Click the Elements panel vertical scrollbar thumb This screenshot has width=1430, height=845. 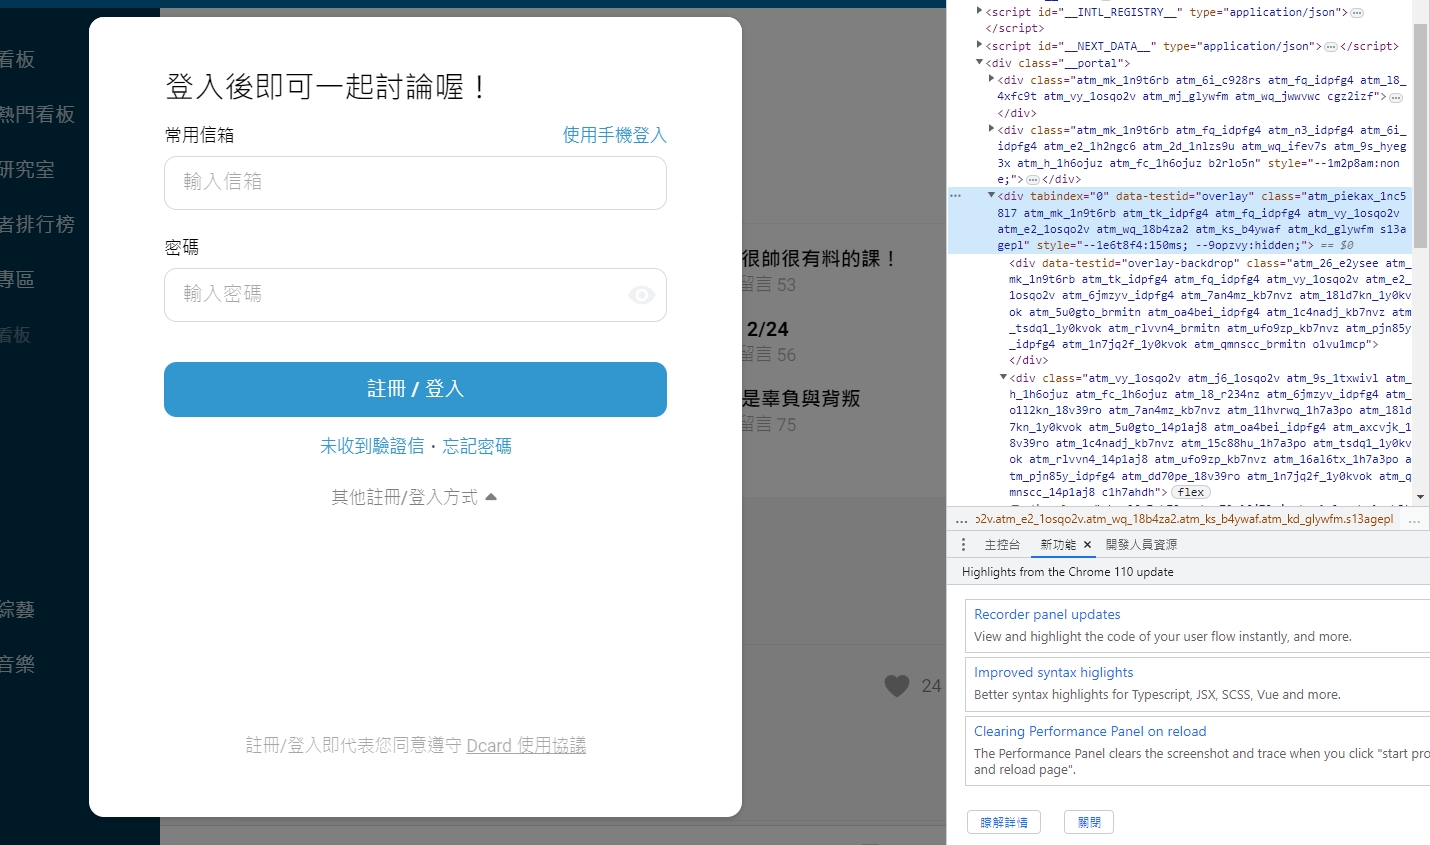coord(1420,137)
